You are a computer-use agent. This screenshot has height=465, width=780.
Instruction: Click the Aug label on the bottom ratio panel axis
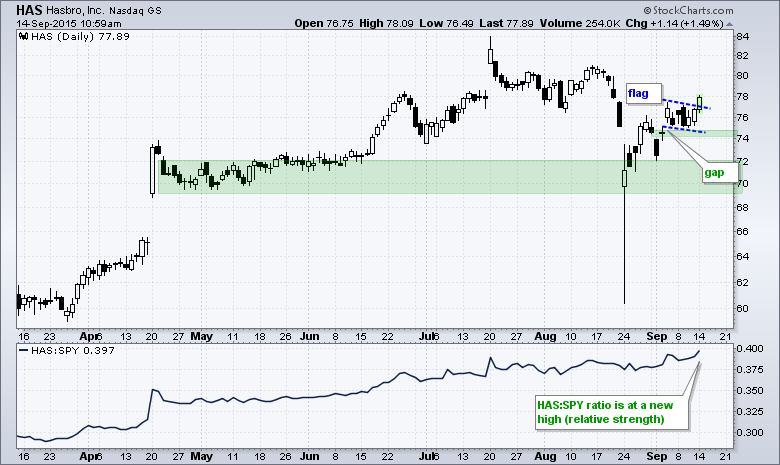click(x=545, y=456)
